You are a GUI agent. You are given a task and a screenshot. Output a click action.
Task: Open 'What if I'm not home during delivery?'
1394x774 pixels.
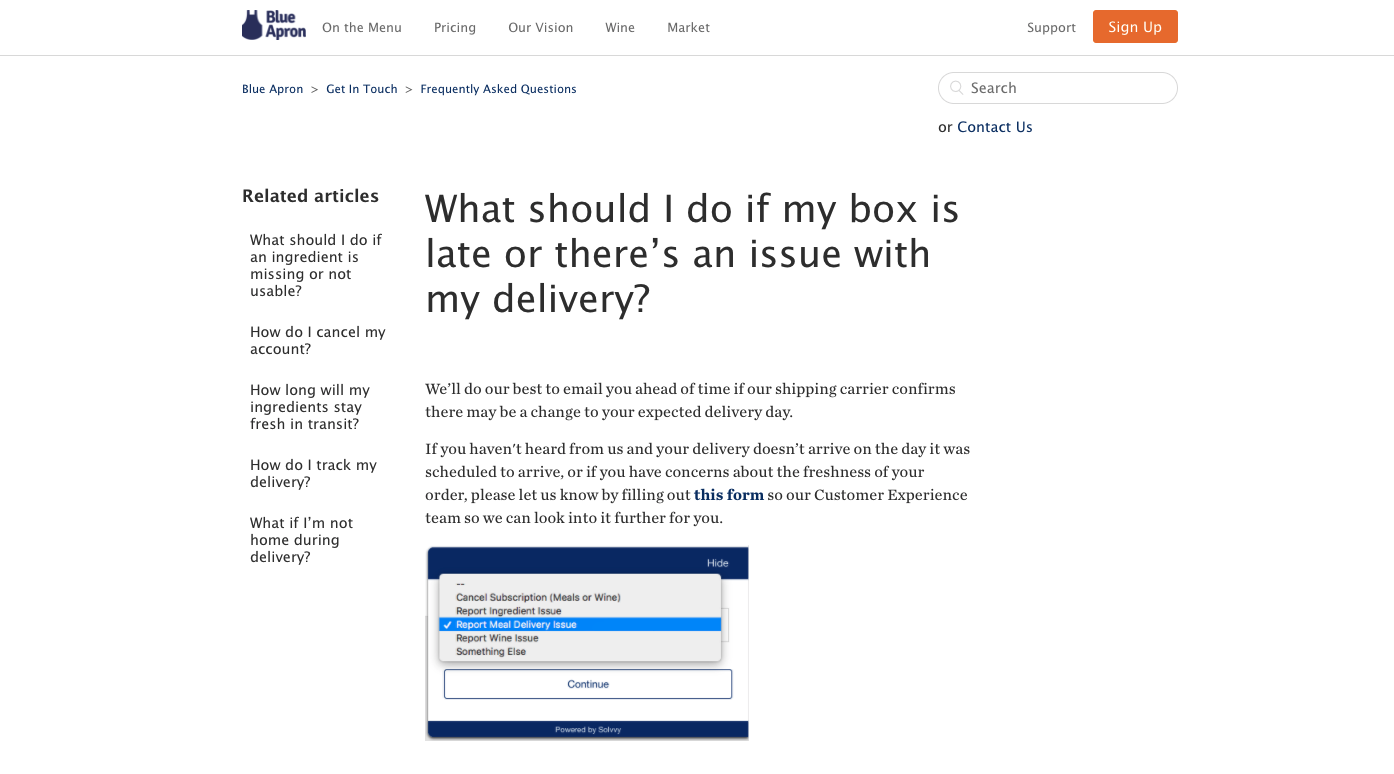coord(302,540)
